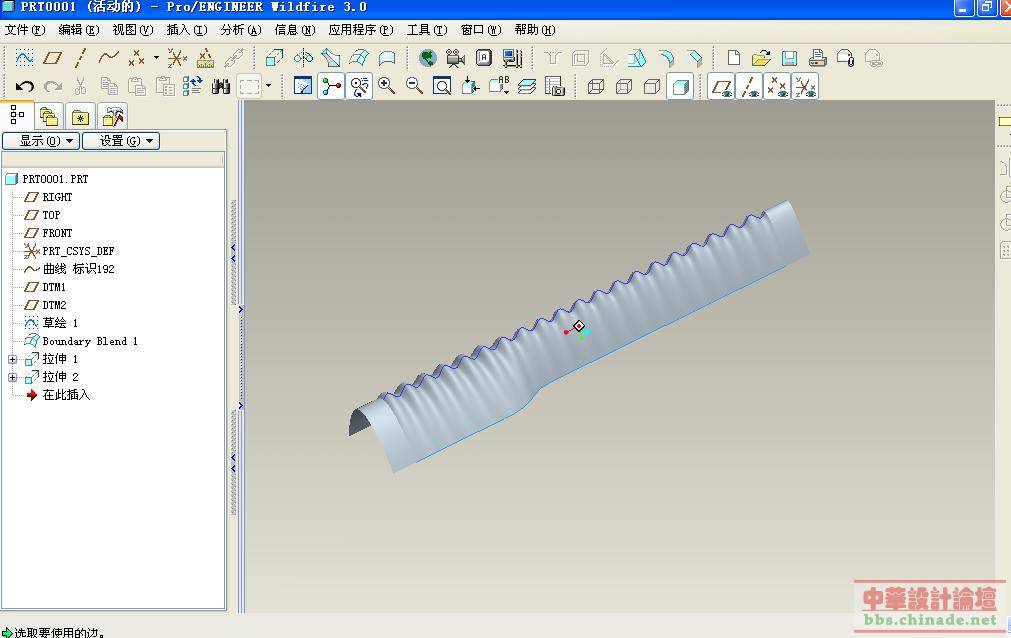This screenshot has height=638, width=1011.
Task: Toggle coordinate systems visibility
Action: (805, 86)
